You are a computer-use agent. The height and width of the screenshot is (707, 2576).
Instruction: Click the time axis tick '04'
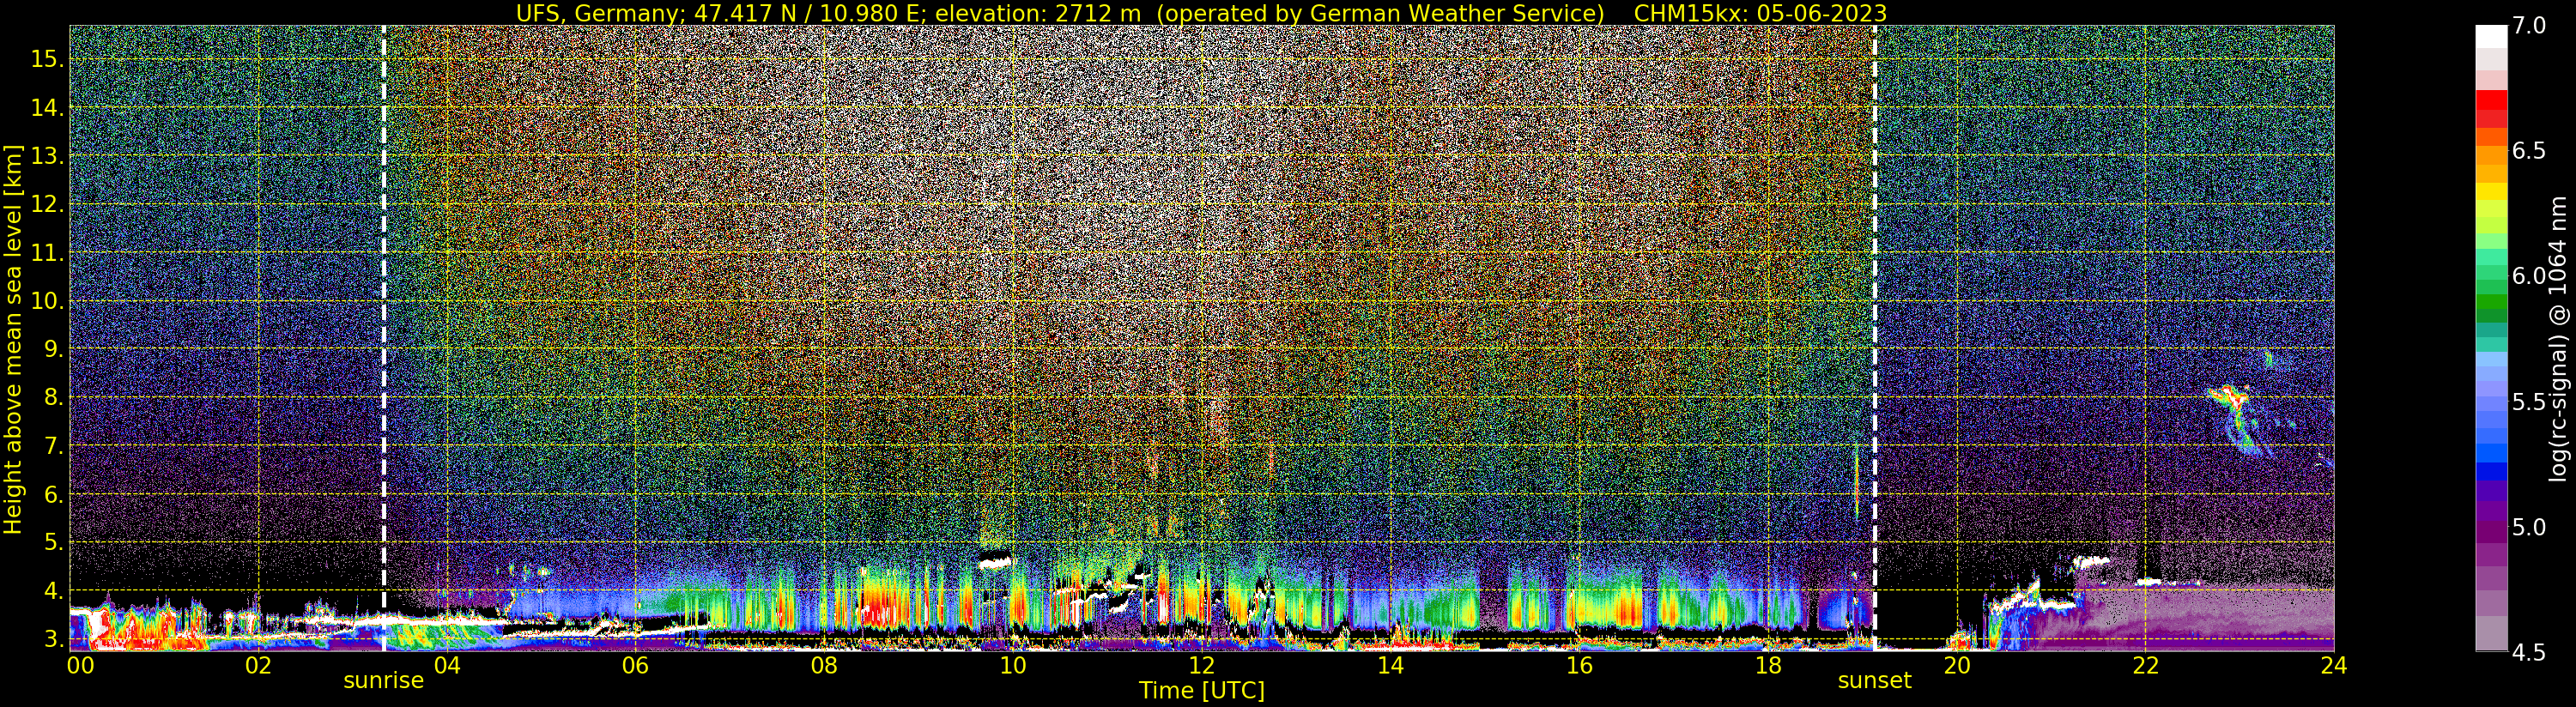(446, 664)
